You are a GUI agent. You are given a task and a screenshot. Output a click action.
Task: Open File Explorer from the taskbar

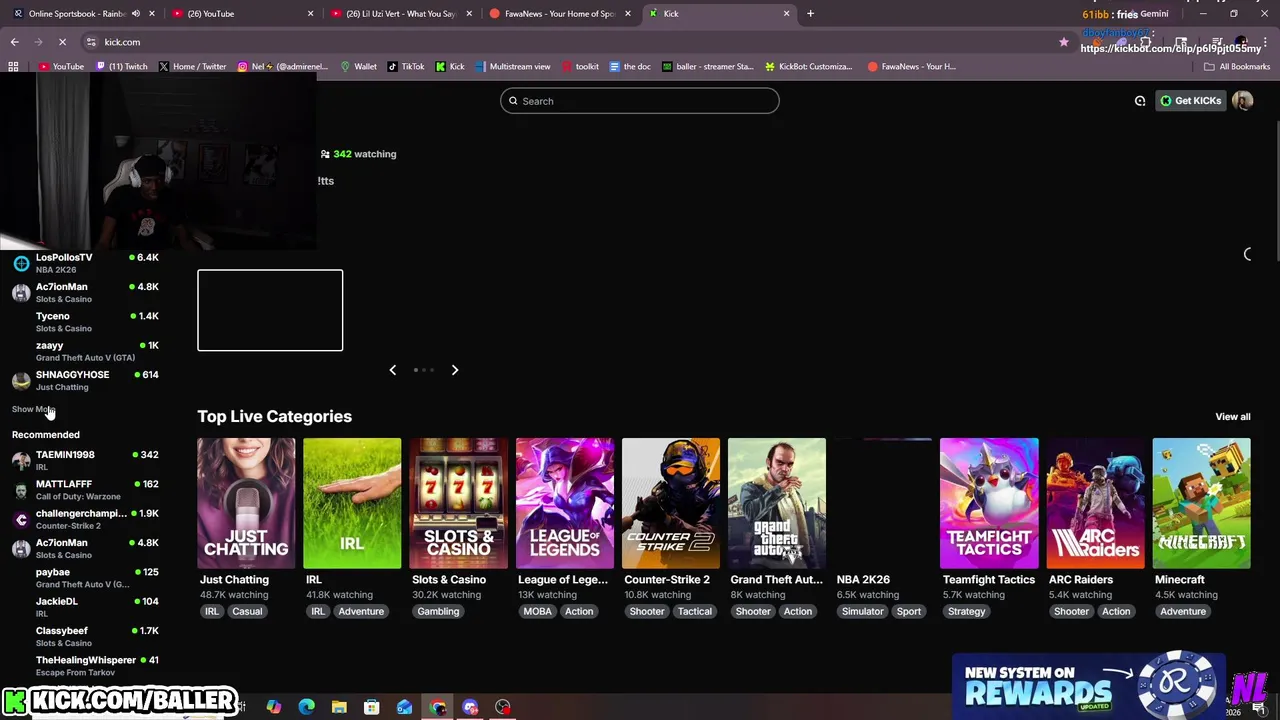click(x=339, y=708)
